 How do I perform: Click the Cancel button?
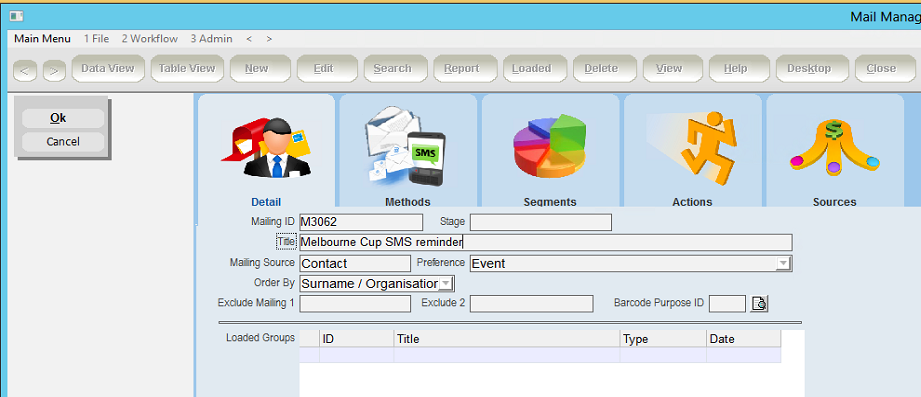pyautogui.click(x=63, y=142)
